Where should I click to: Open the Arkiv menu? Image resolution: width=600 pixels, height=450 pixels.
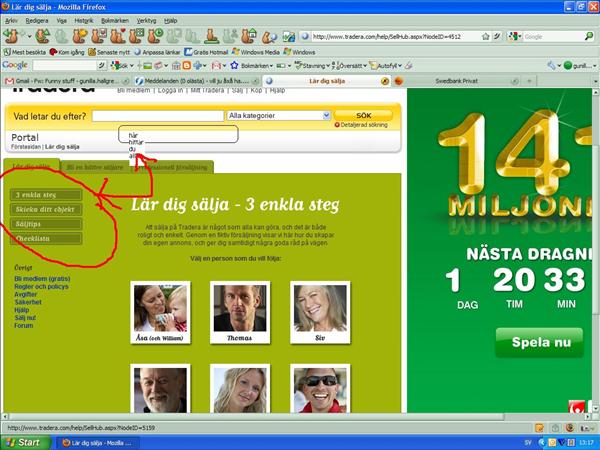11,21
